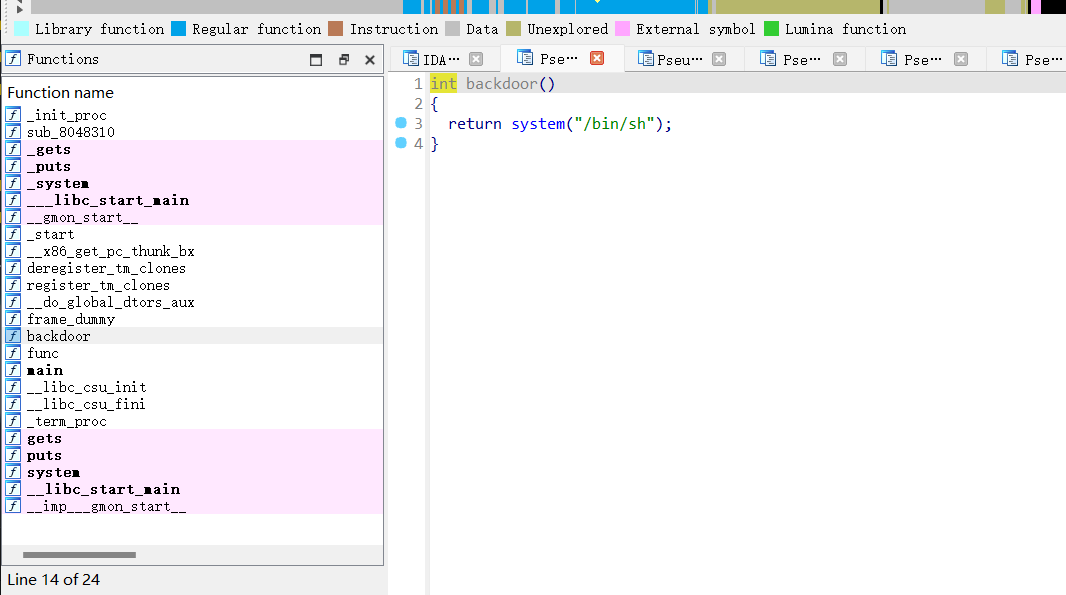Image resolution: width=1066 pixels, height=595 pixels.
Task: Click the 'Line 14 of 24' status text
Action: [54, 579]
